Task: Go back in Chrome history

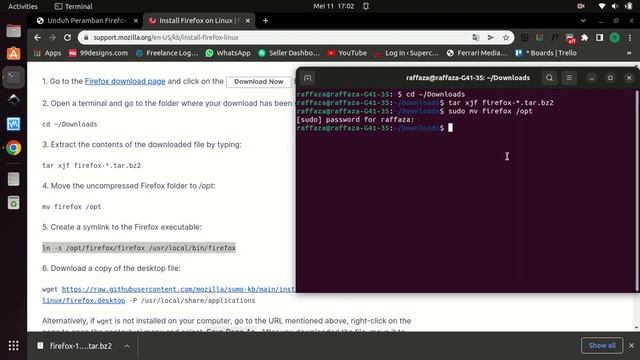Action: click(38, 38)
